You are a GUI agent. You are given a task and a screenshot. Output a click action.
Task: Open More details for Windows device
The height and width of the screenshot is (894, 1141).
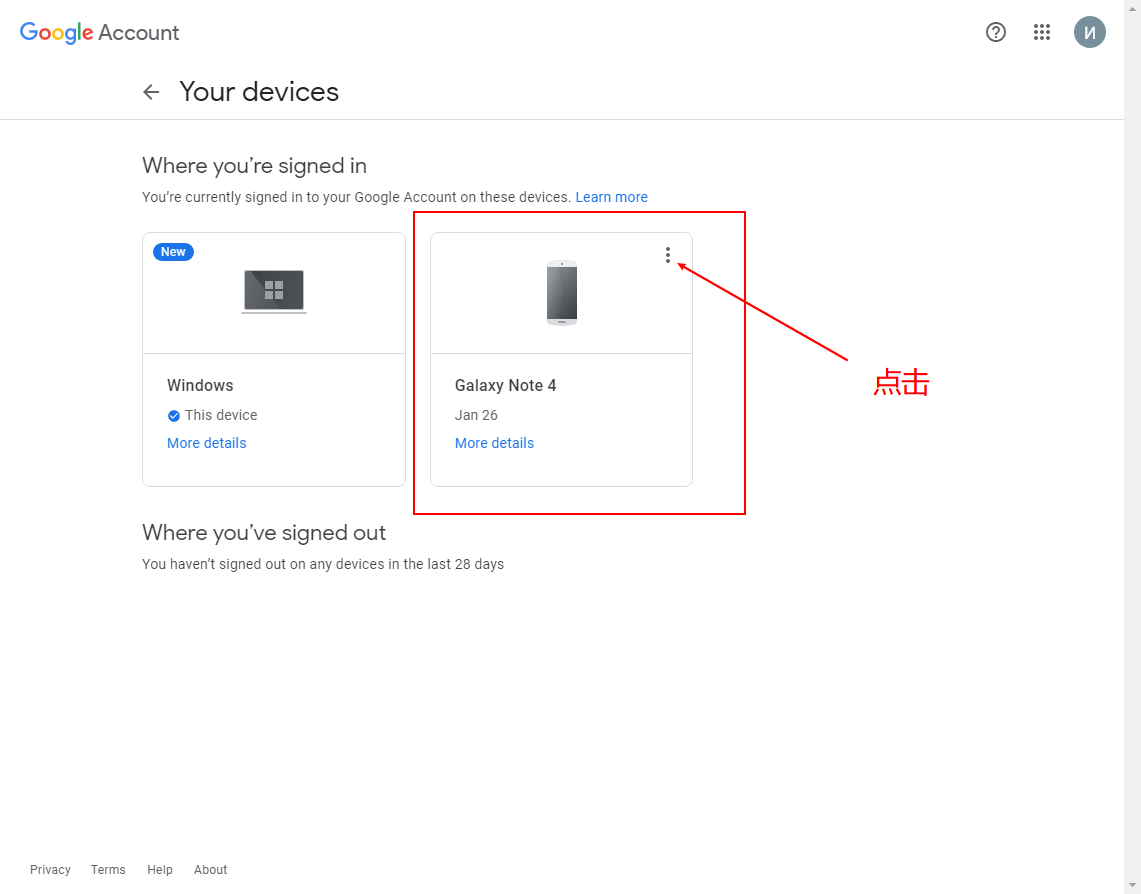click(x=207, y=443)
